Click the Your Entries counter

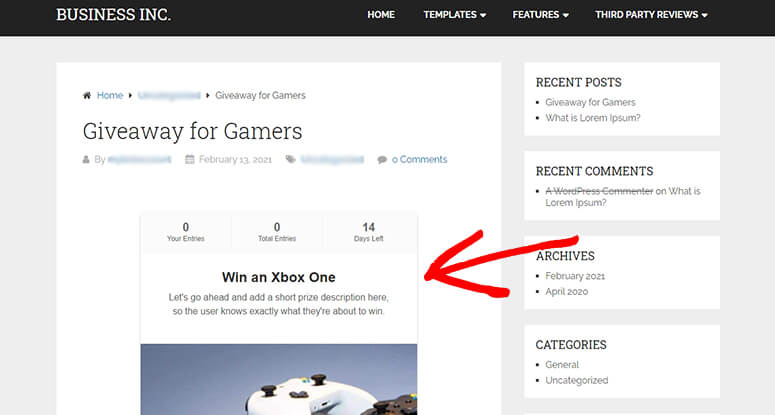click(x=186, y=232)
